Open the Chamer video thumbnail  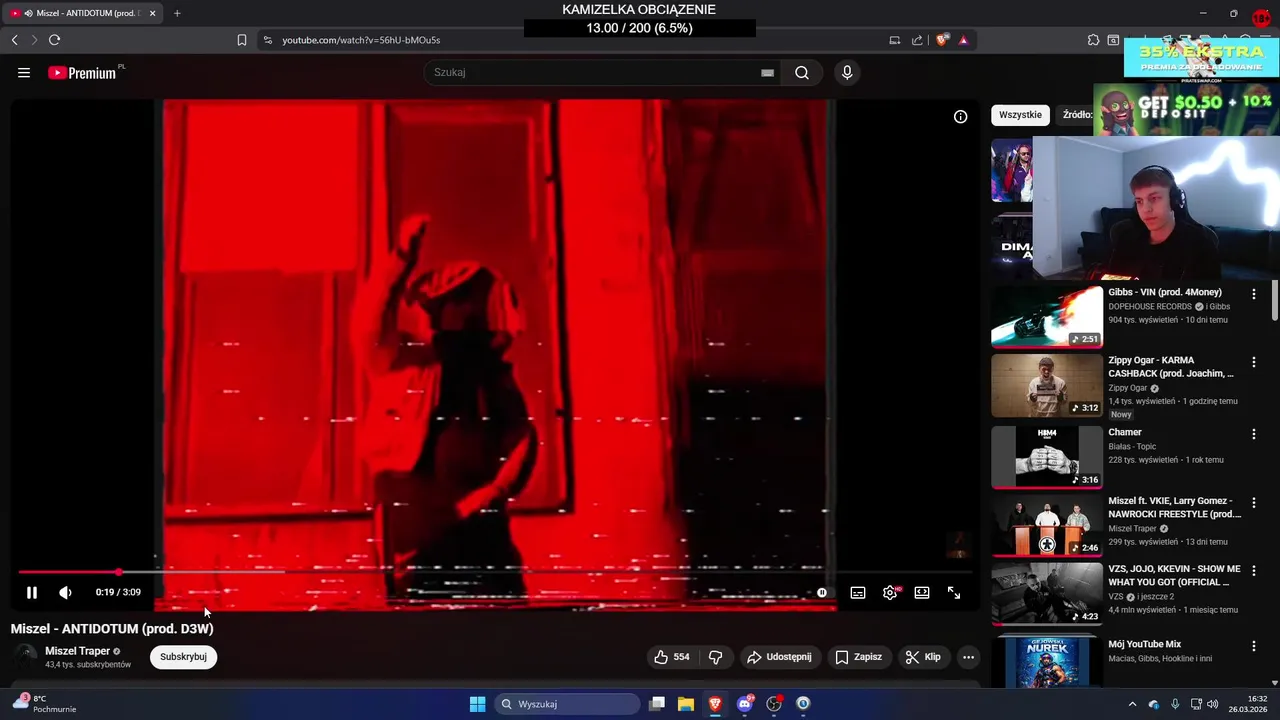1047,457
